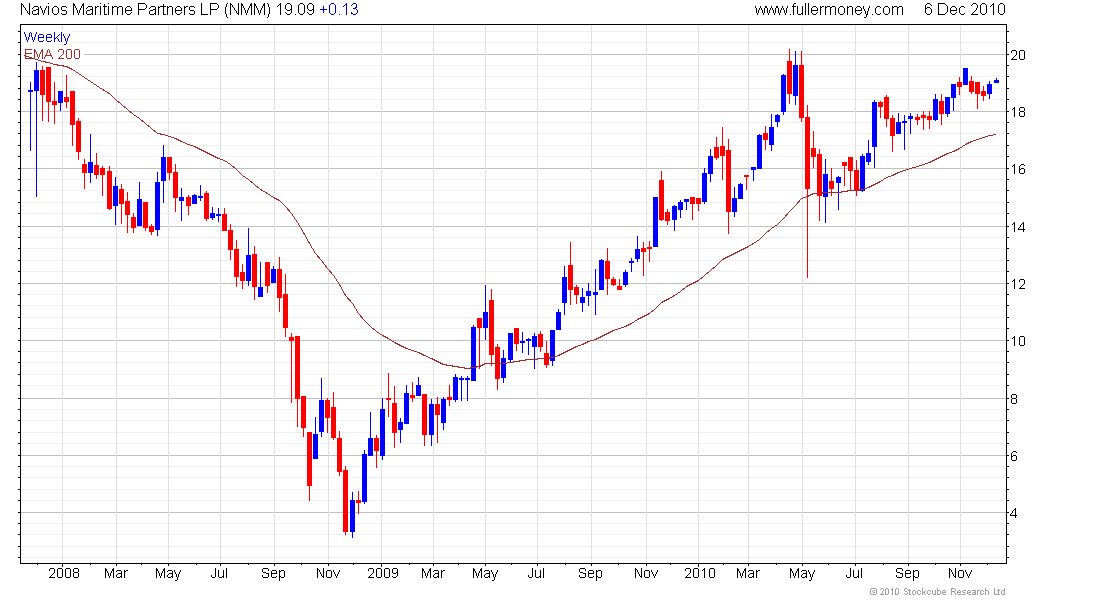1100x600 pixels.
Task: Click the price change value +0.13
Action: click(339, 10)
